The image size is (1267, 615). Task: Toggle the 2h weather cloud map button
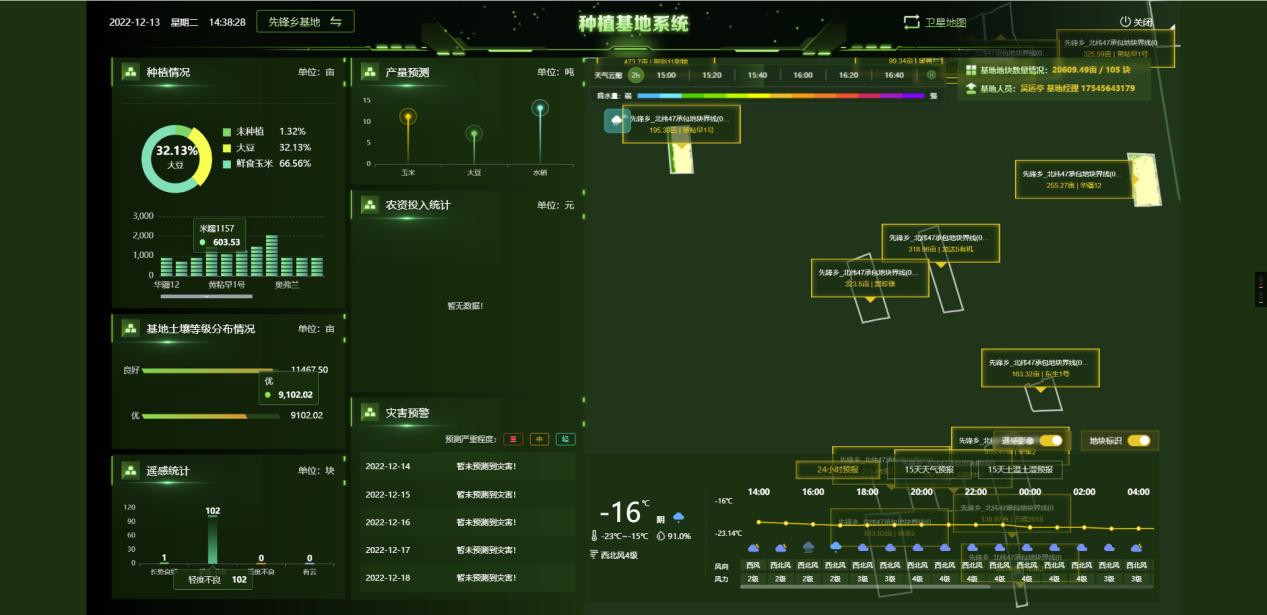[635, 75]
